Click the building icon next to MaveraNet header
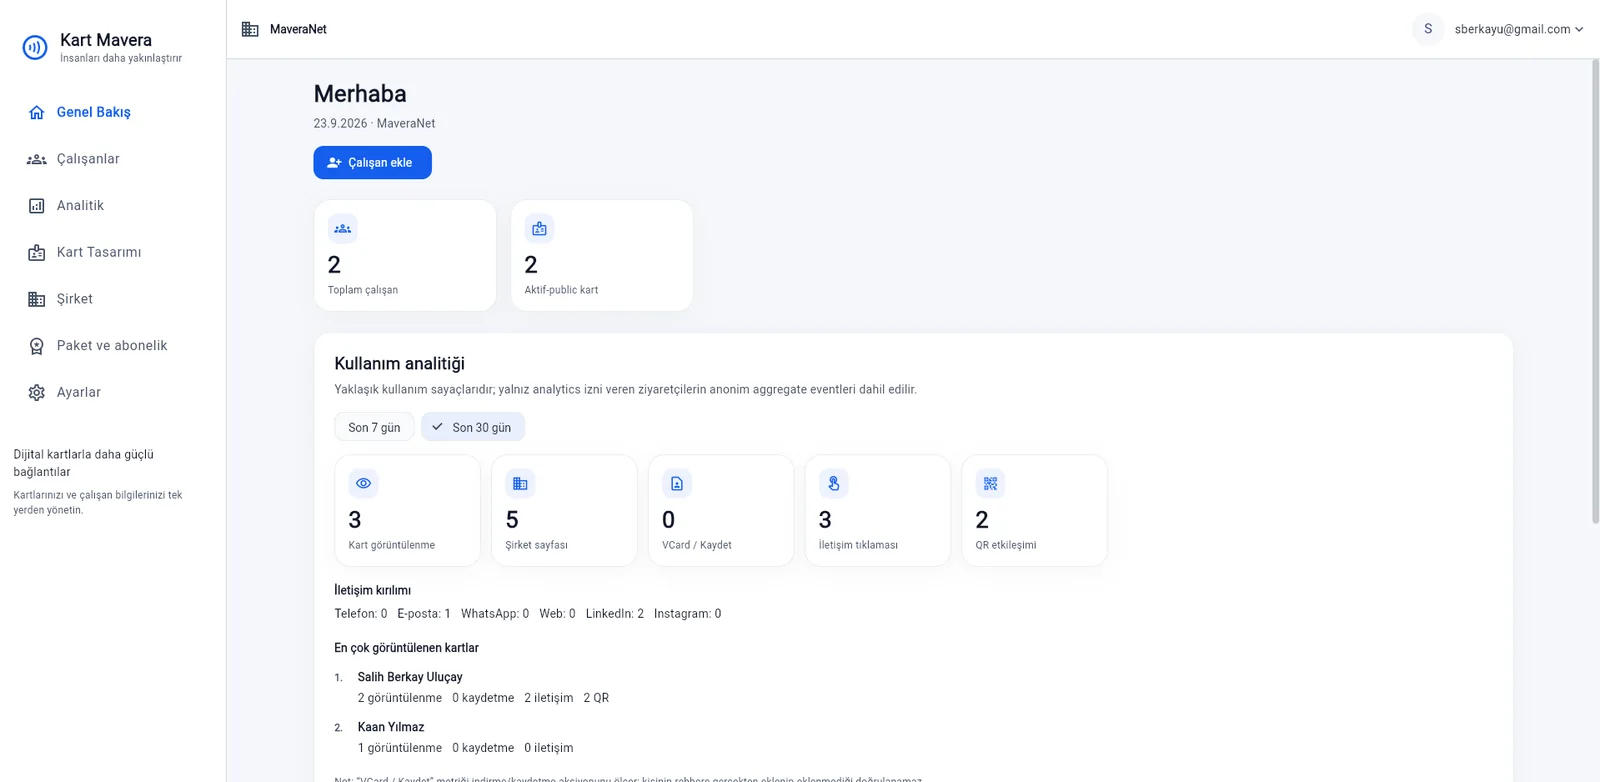 (x=250, y=29)
